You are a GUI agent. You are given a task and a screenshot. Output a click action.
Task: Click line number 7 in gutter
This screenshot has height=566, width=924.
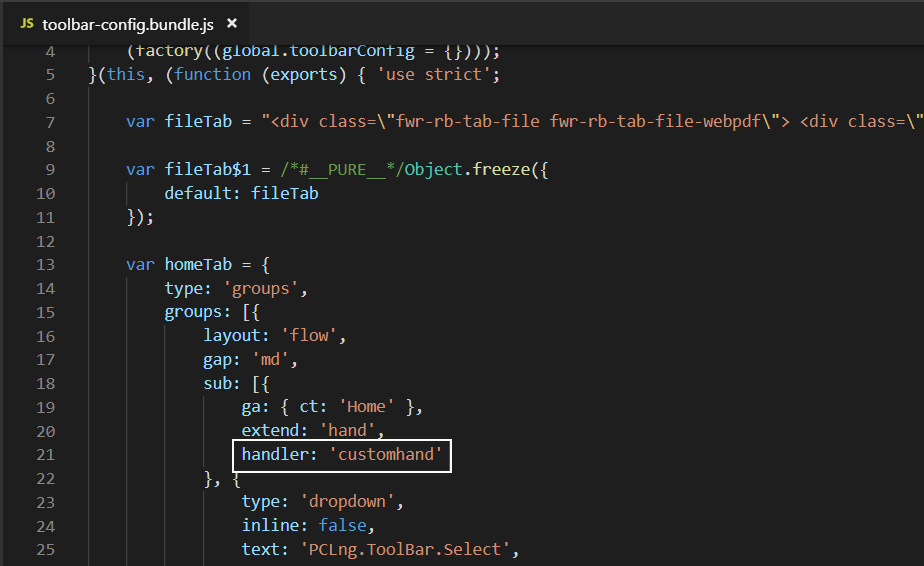point(50,123)
